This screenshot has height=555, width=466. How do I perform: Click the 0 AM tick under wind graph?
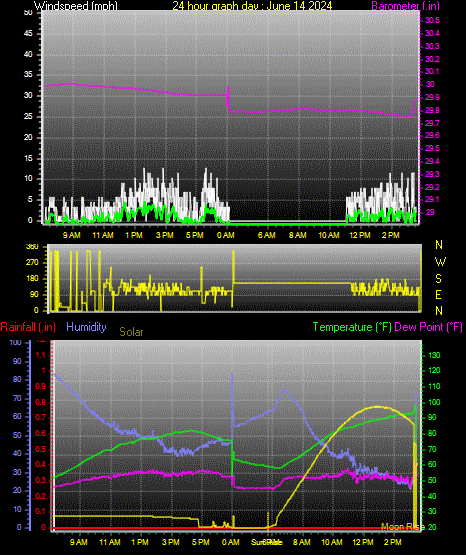pyautogui.click(x=226, y=235)
